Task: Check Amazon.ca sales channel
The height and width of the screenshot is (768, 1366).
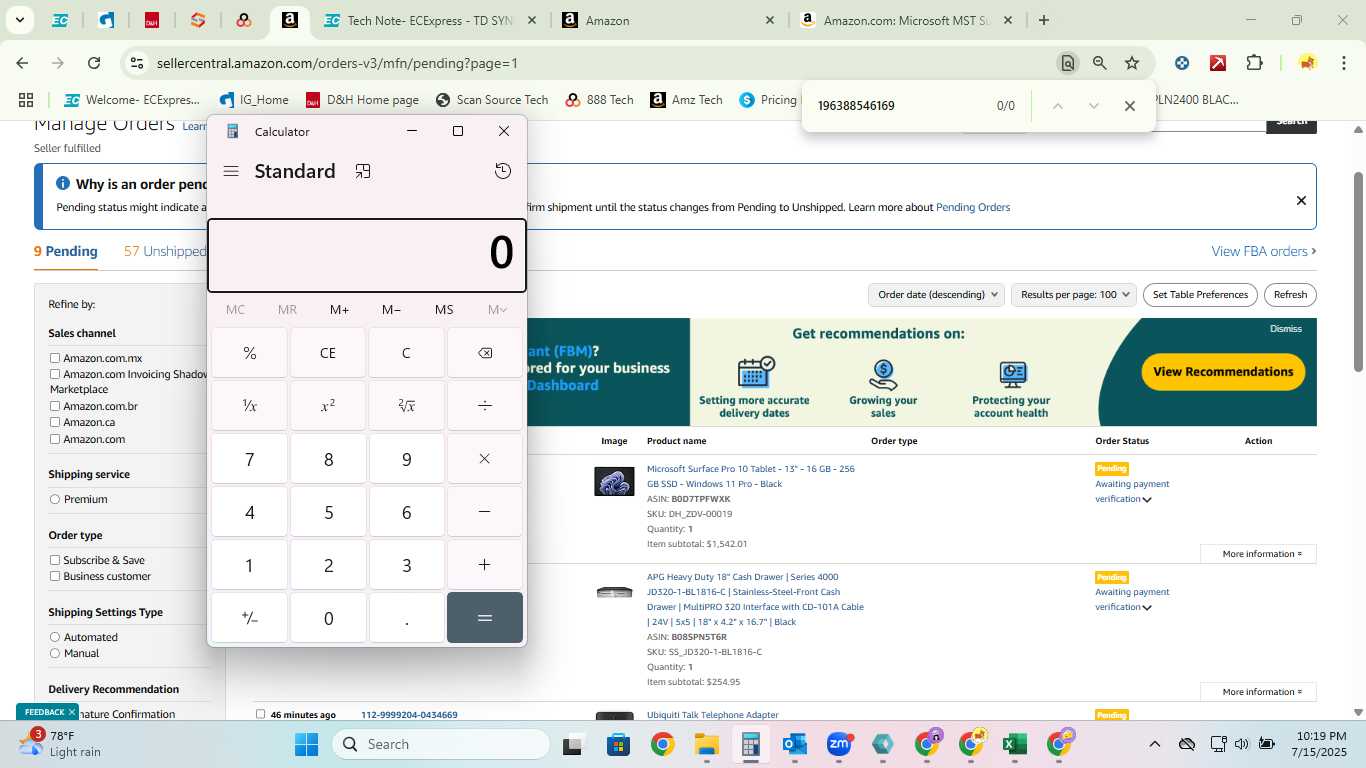Action: 55,422
